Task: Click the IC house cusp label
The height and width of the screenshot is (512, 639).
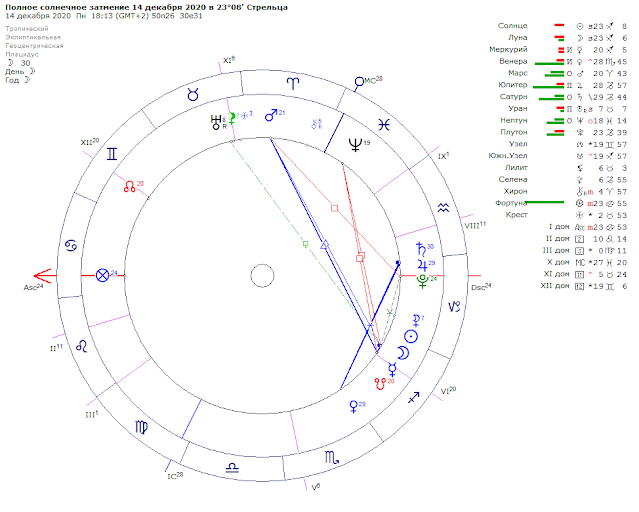Action: point(175,476)
